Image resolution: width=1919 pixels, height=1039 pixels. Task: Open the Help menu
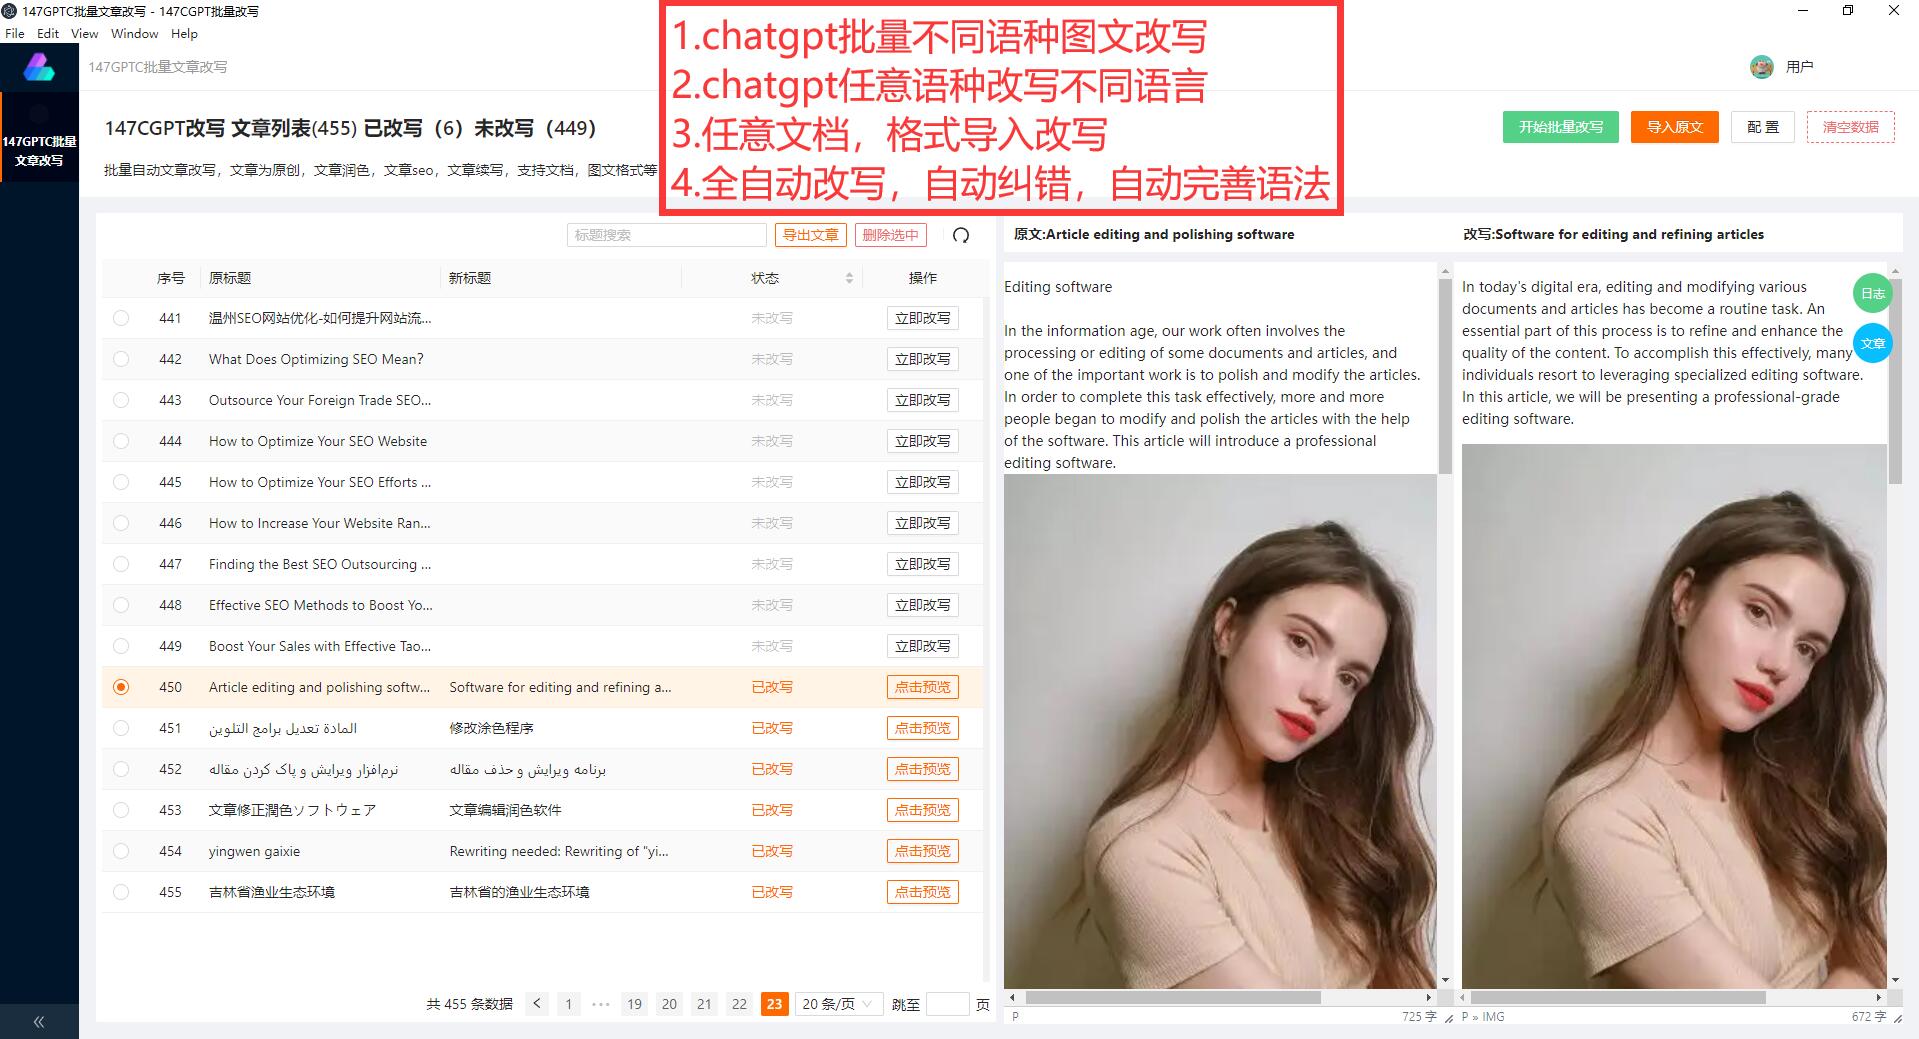184,33
